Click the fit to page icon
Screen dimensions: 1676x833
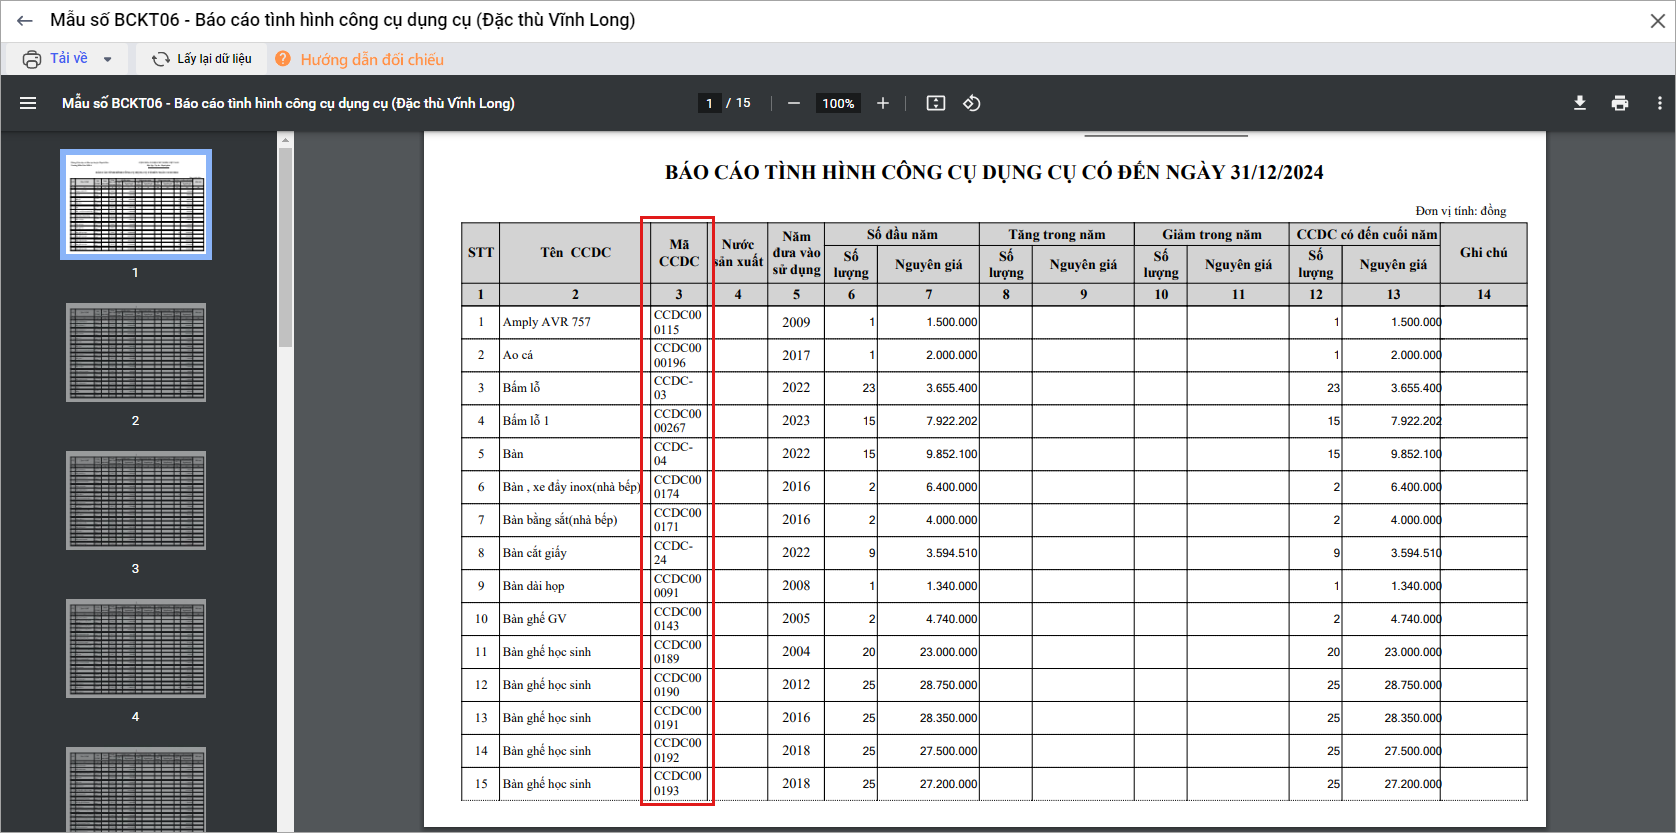point(936,103)
